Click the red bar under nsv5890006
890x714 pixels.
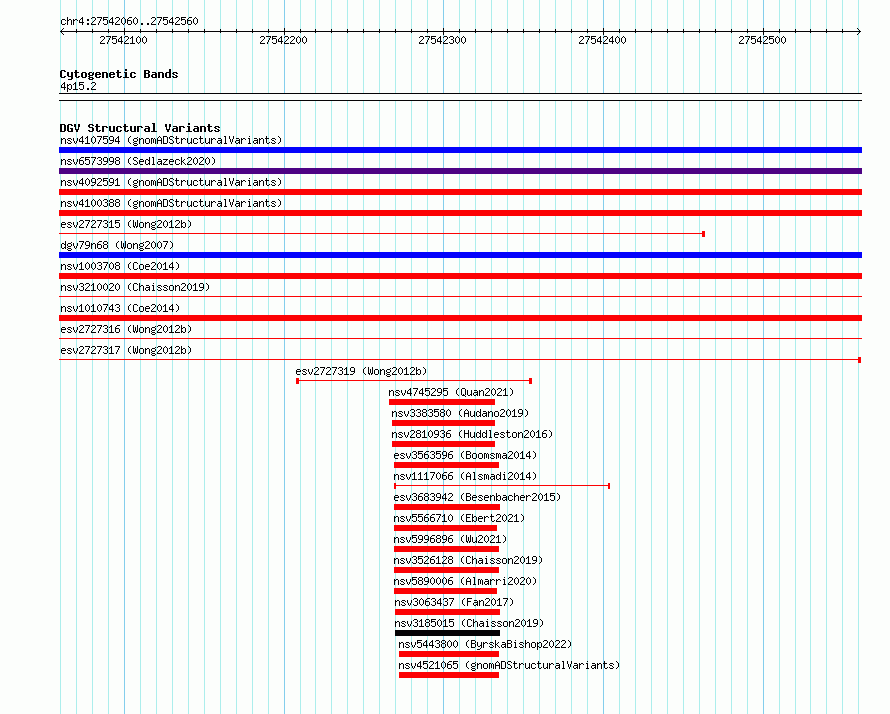pyautogui.click(x=446, y=591)
